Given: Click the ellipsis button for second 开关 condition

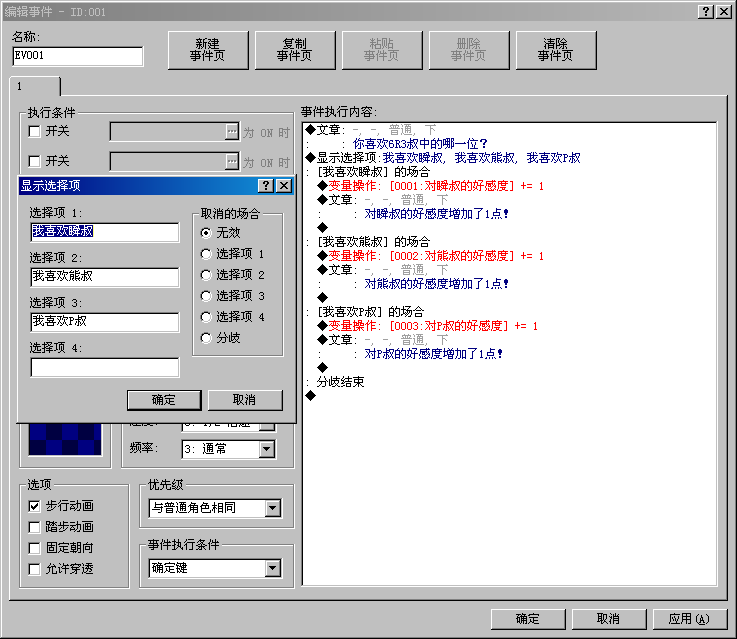Looking at the screenshot, I should click(x=232, y=161).
